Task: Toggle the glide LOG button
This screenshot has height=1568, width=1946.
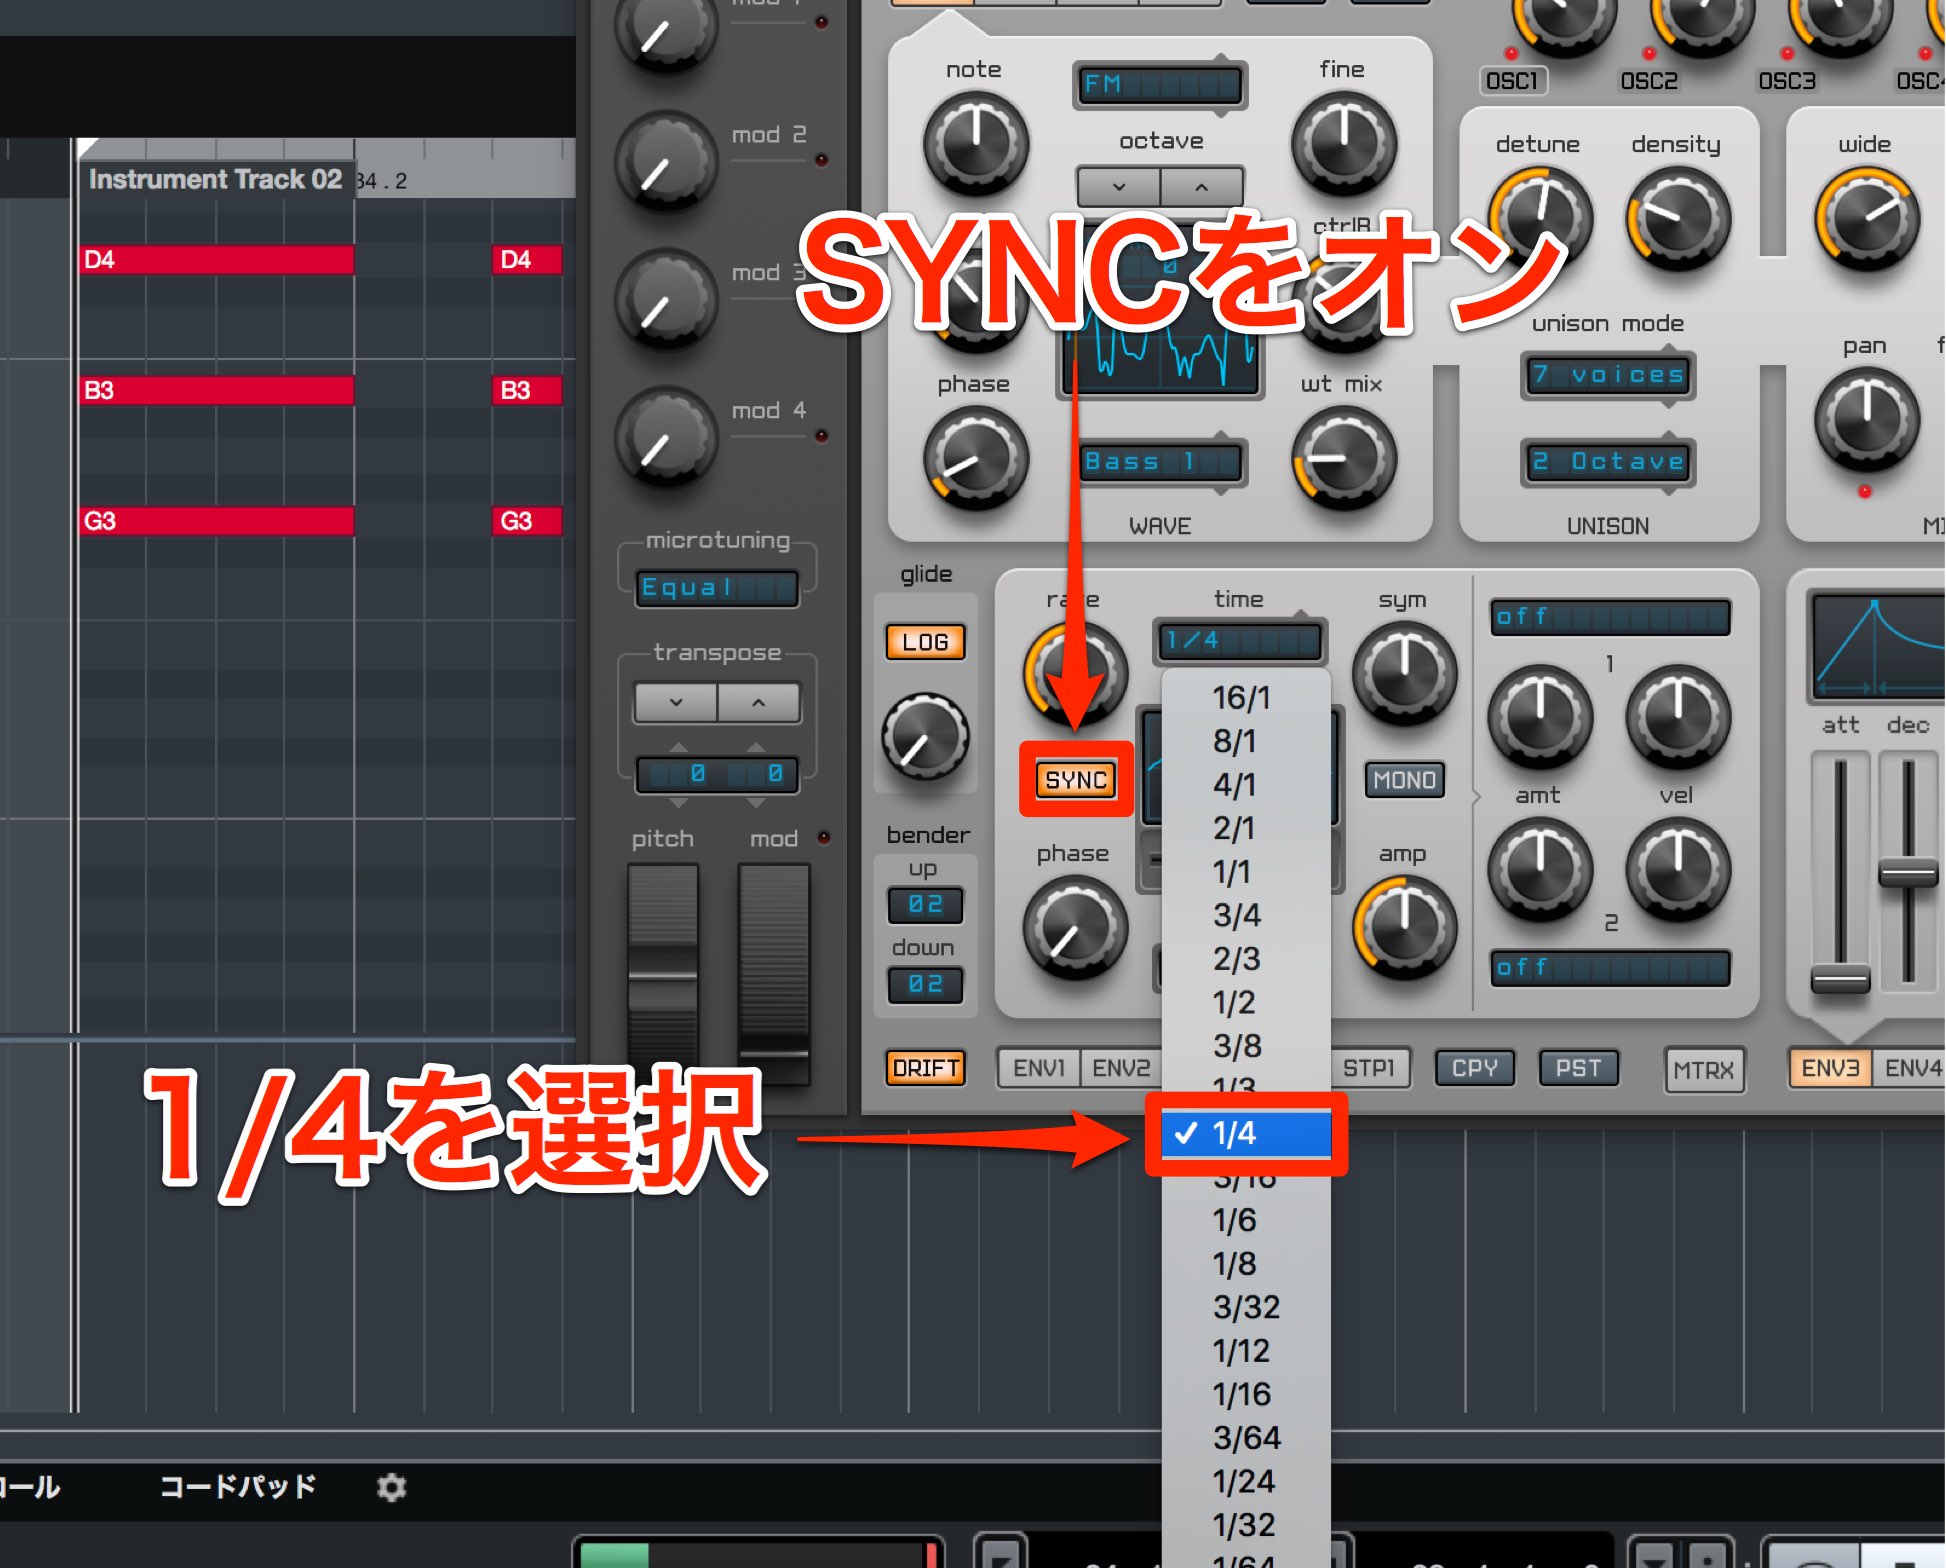Action: point(925,642)
